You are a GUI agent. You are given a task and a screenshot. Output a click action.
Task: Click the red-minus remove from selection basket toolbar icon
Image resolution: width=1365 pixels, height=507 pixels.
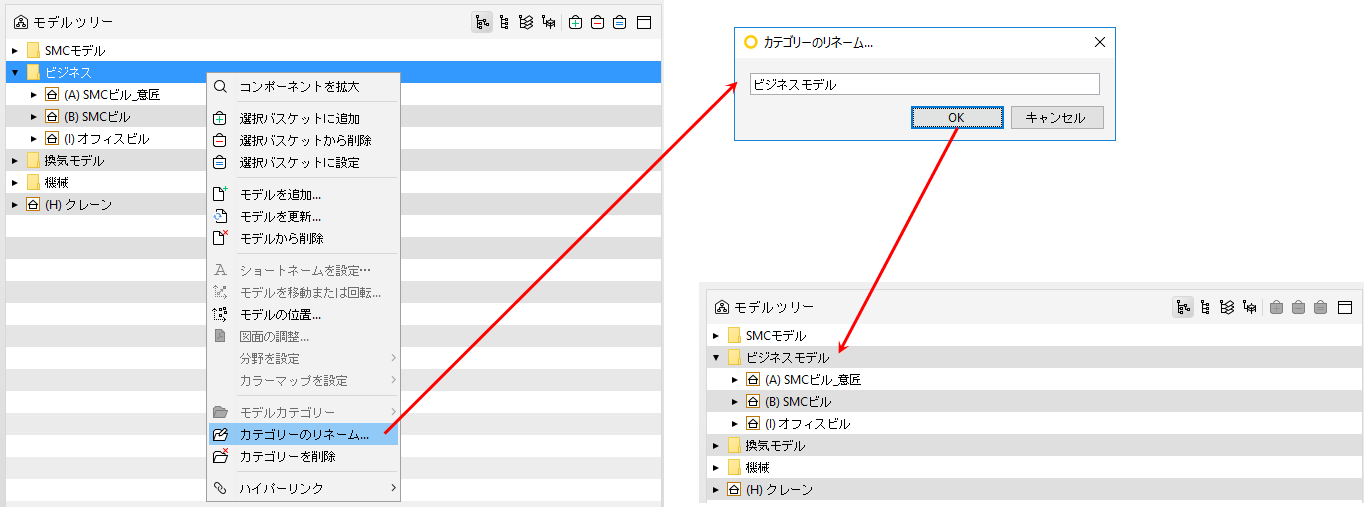click(x=597, y=22)
